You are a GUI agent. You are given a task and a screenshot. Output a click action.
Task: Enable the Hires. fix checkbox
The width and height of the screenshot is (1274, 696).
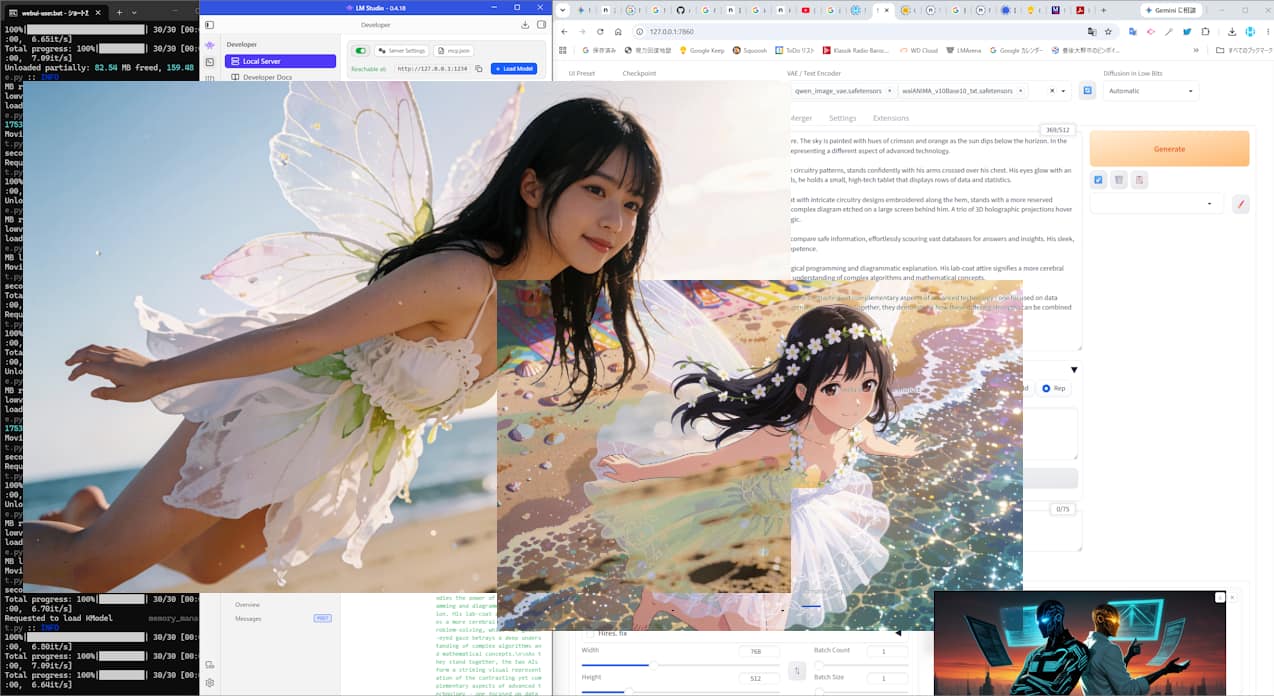point(590,633)
